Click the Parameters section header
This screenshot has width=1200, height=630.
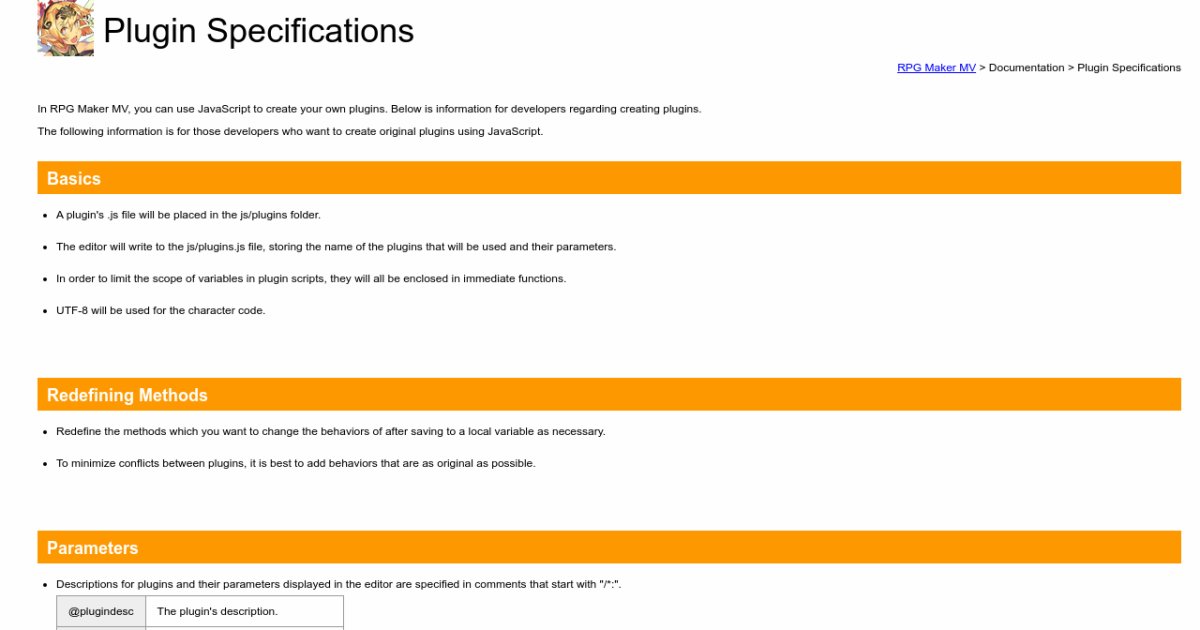(92, 548)
